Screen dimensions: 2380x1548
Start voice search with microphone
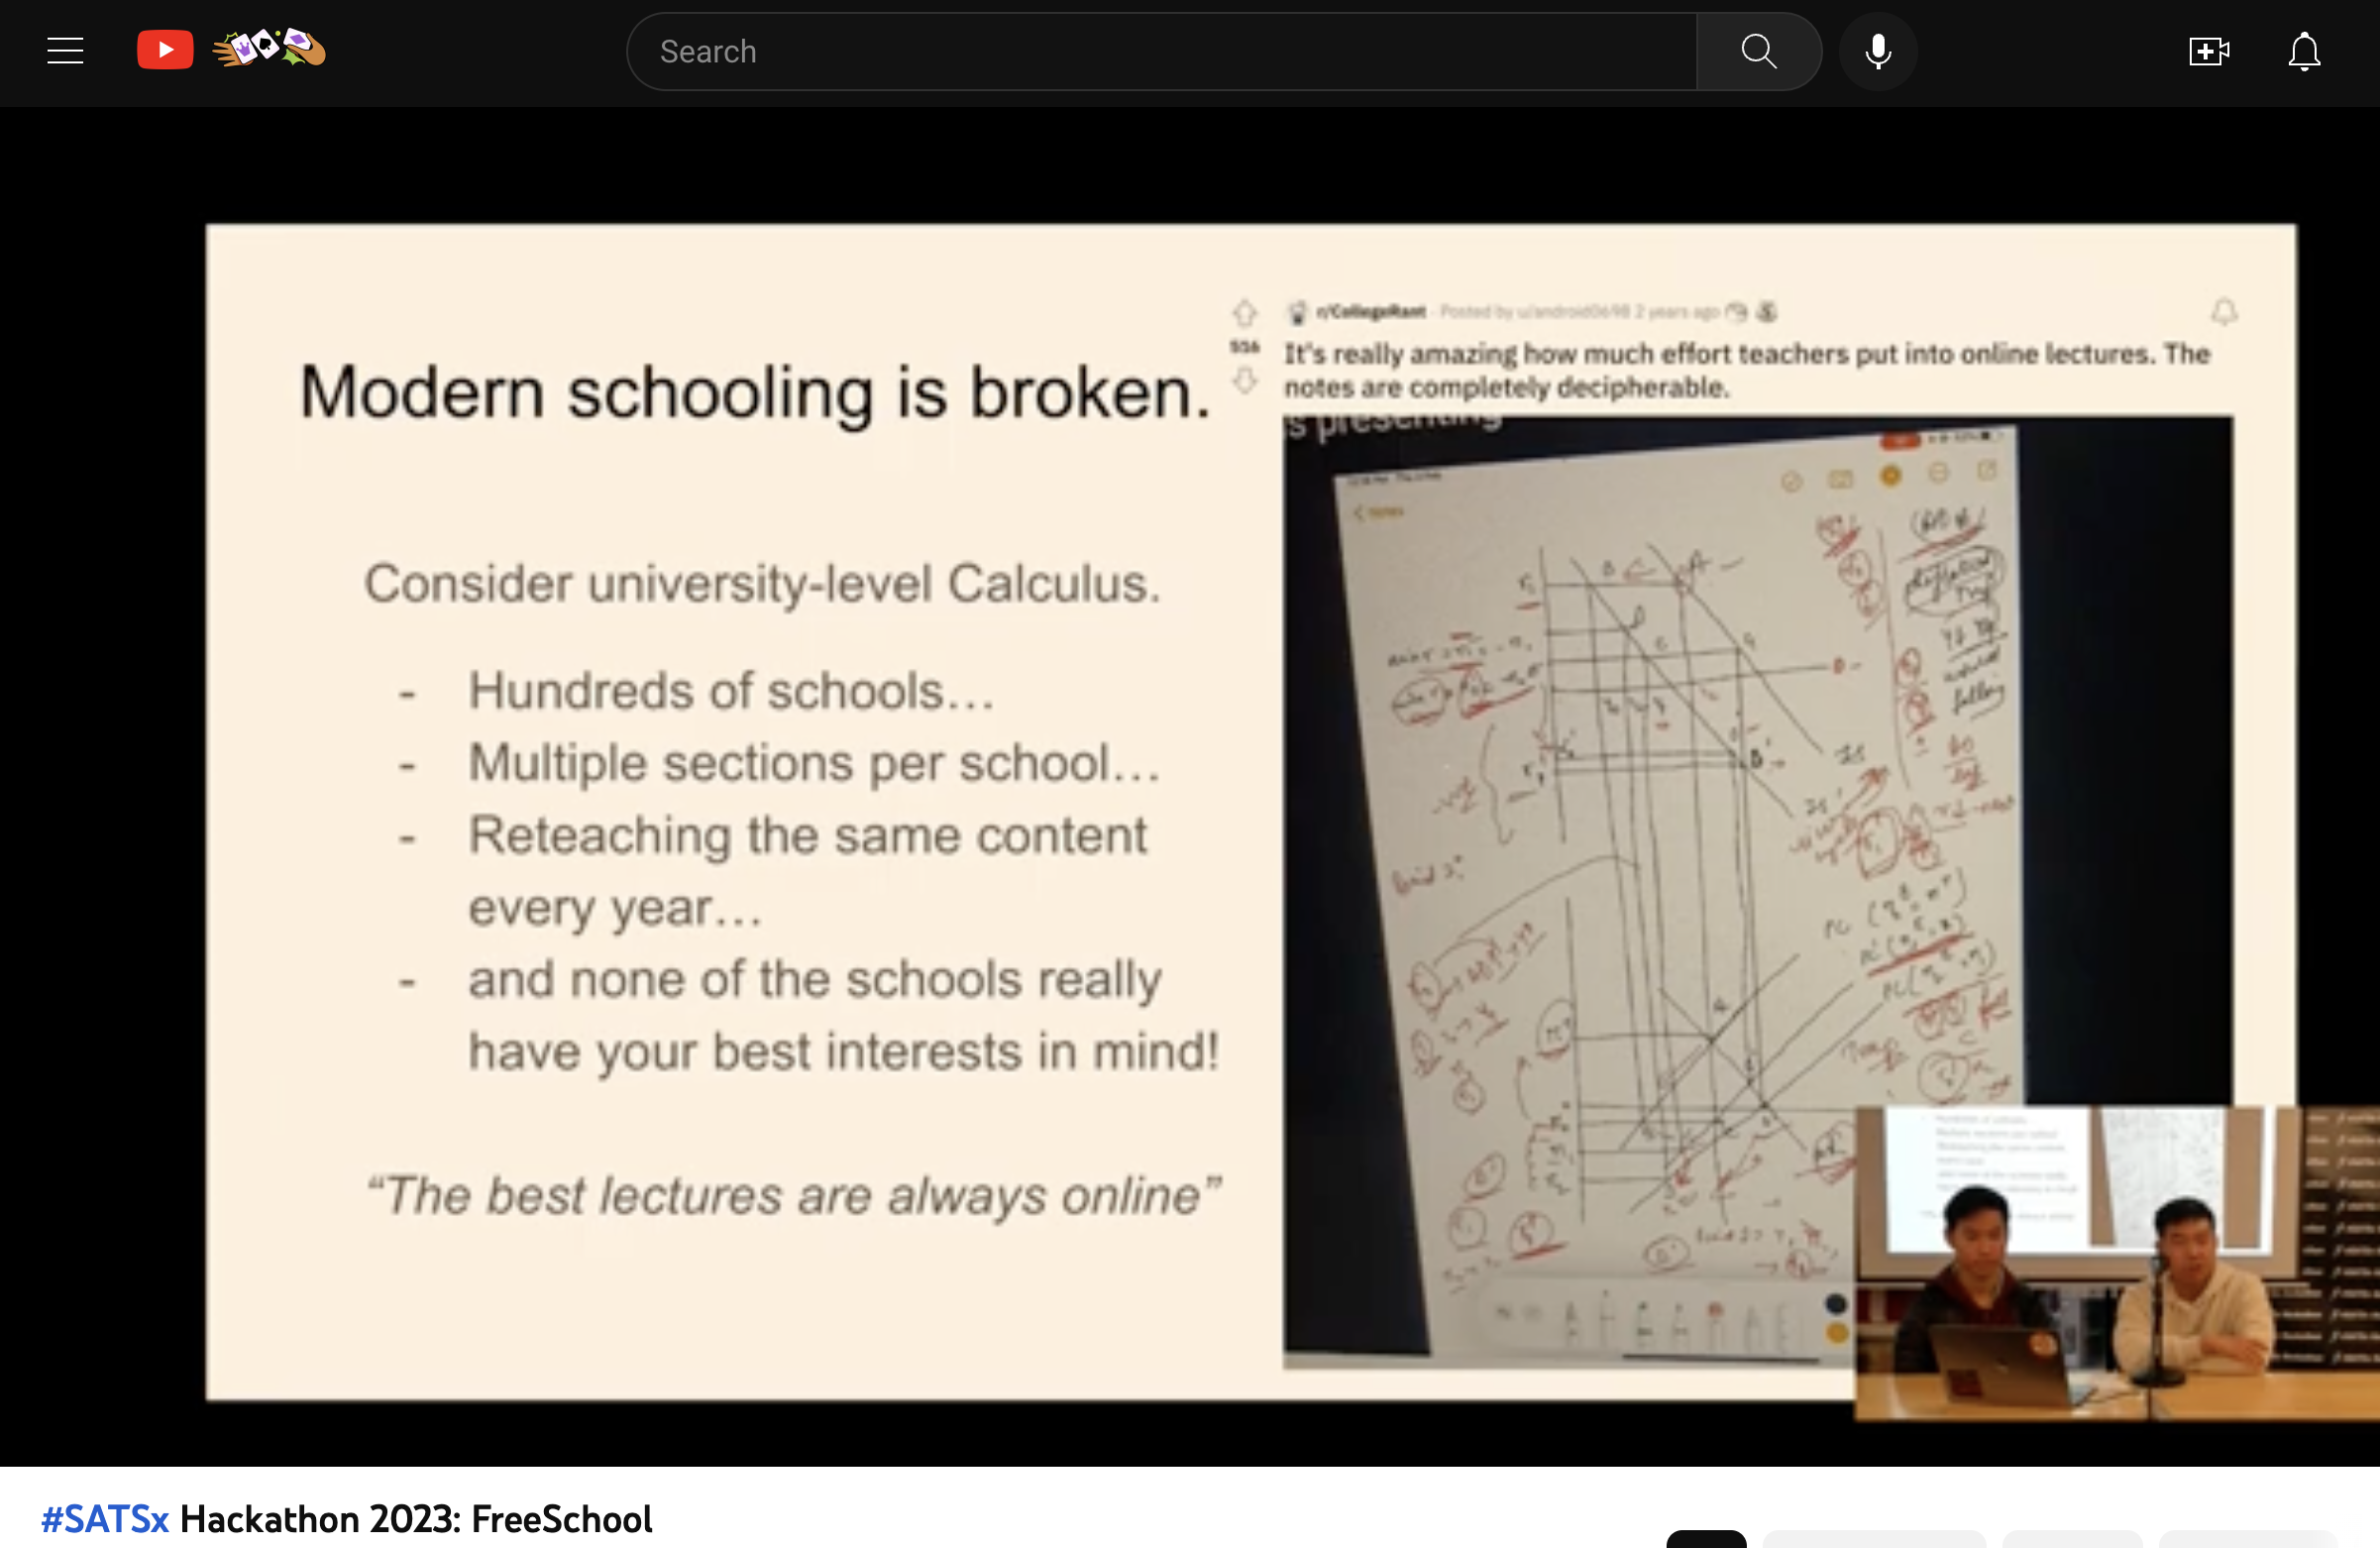[1878, 51]
